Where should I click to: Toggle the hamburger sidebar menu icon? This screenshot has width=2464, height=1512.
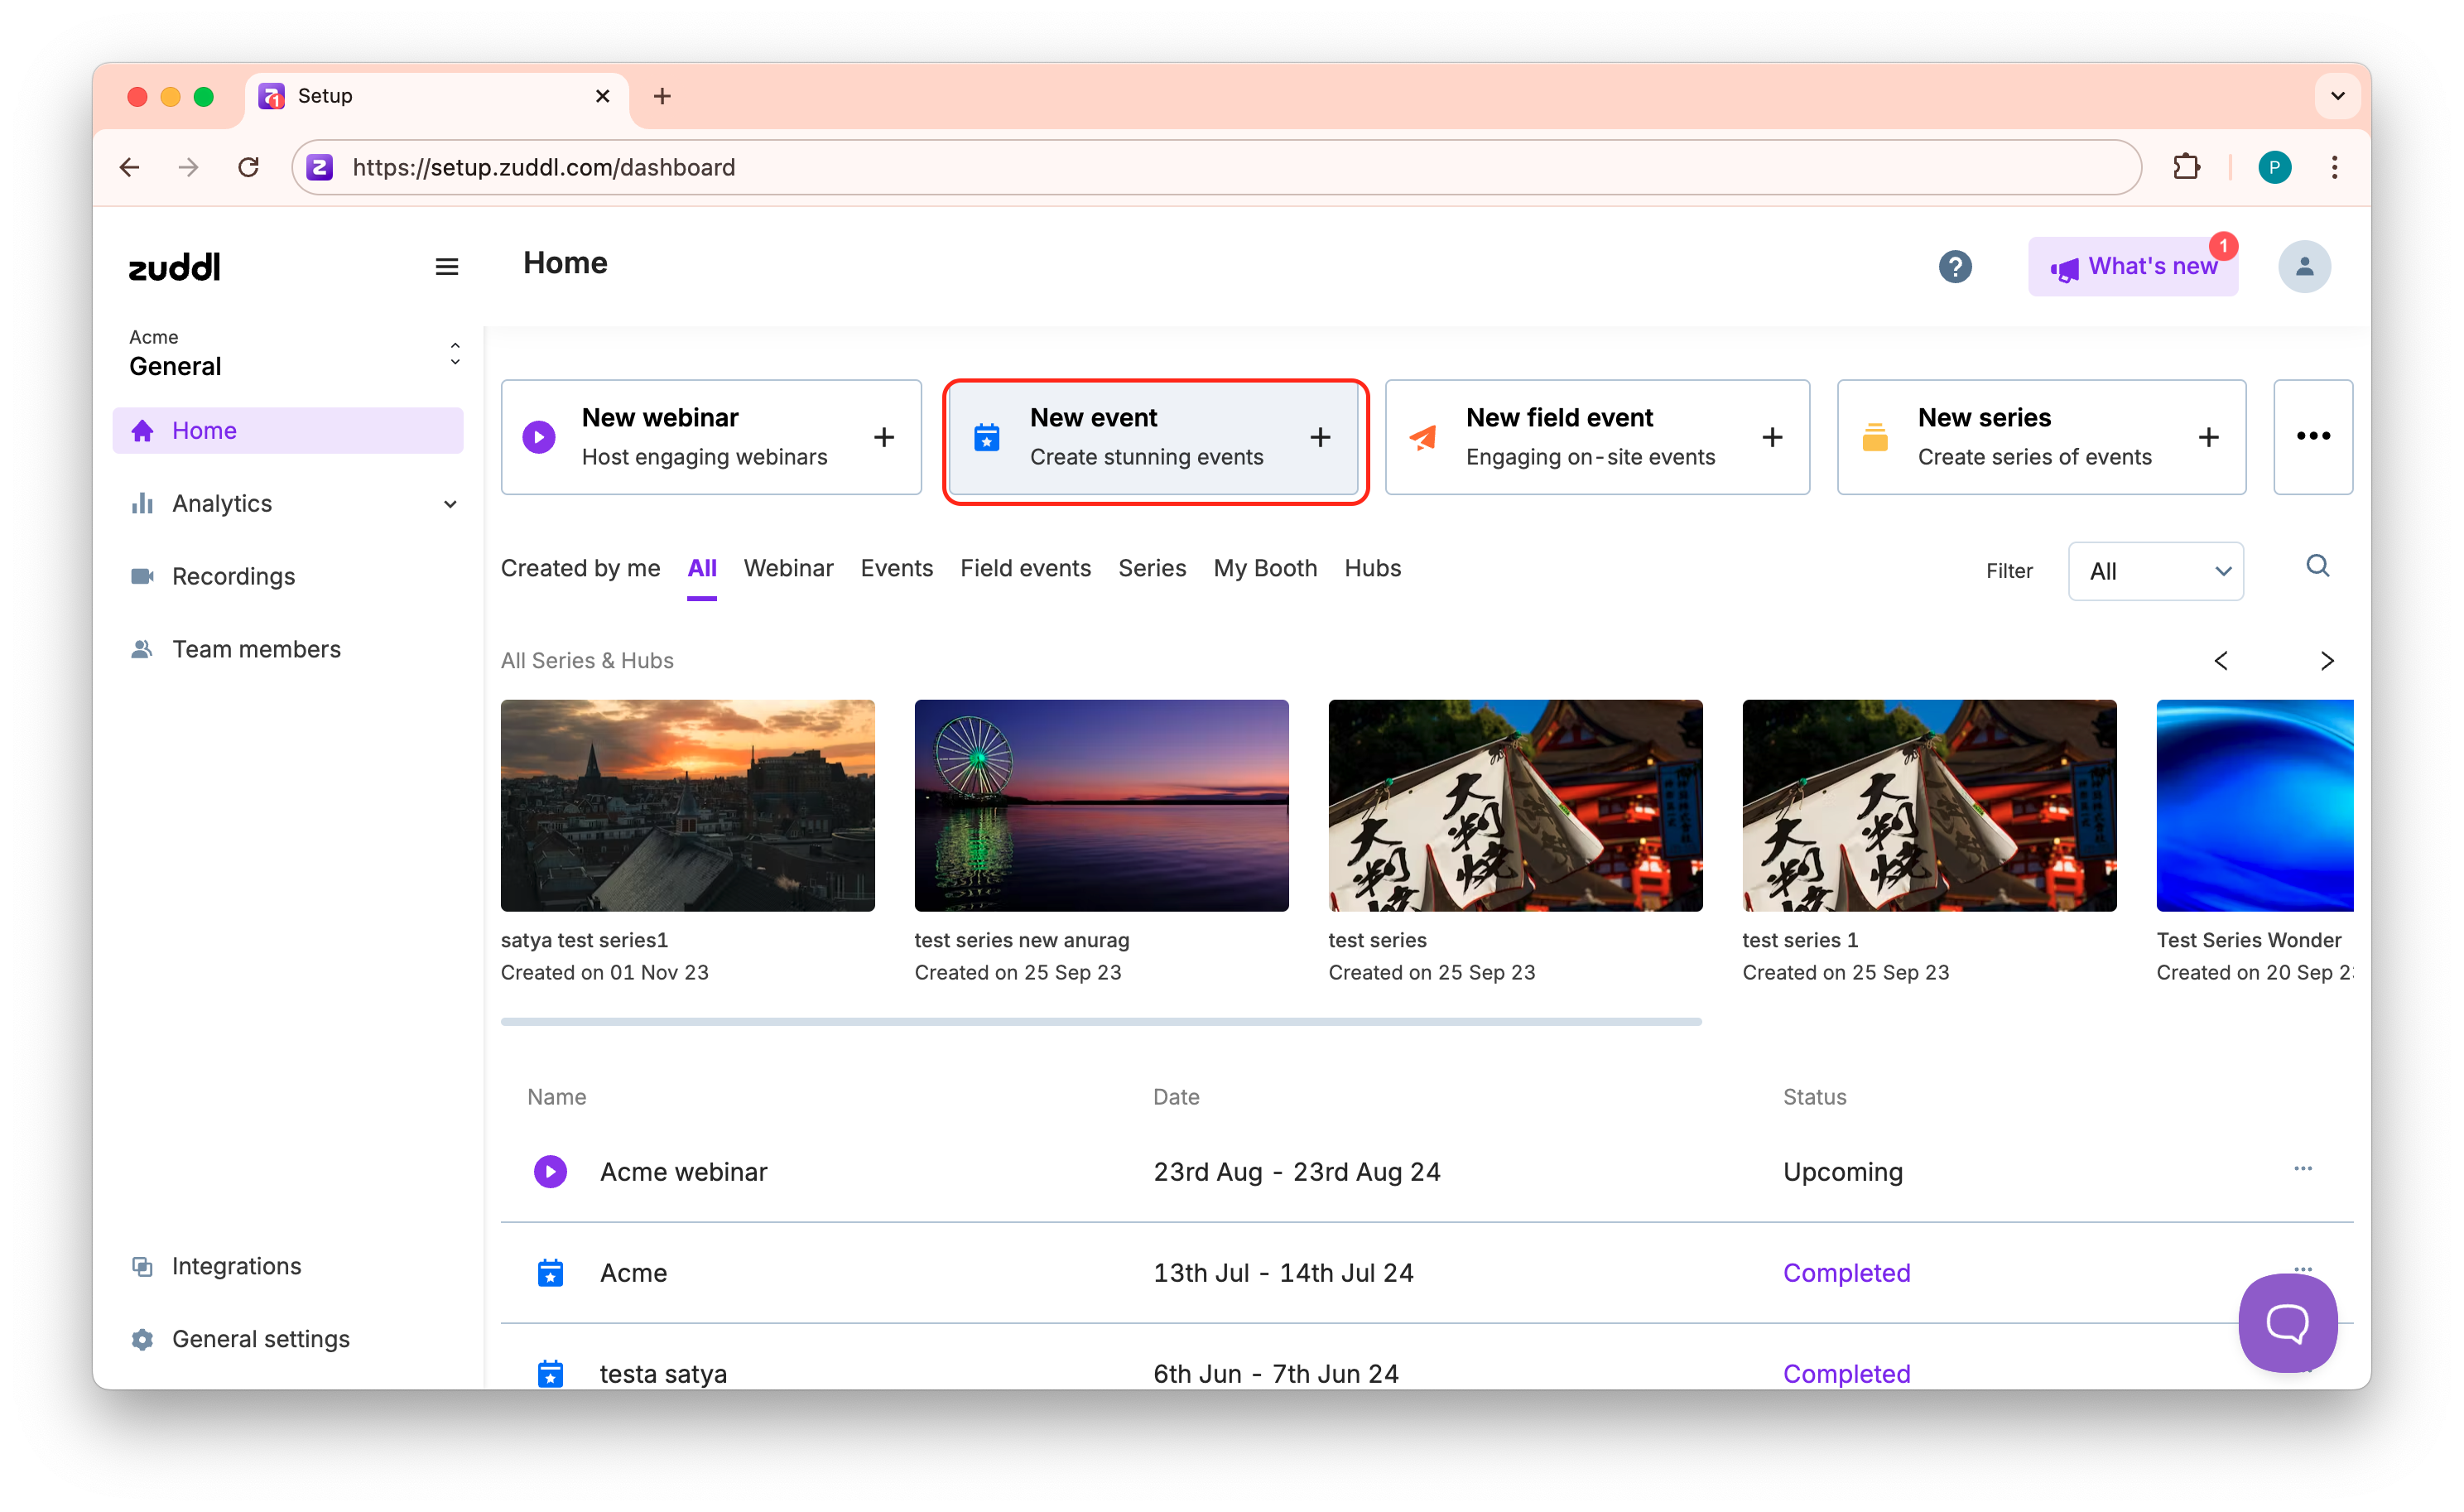coord(447,267)
